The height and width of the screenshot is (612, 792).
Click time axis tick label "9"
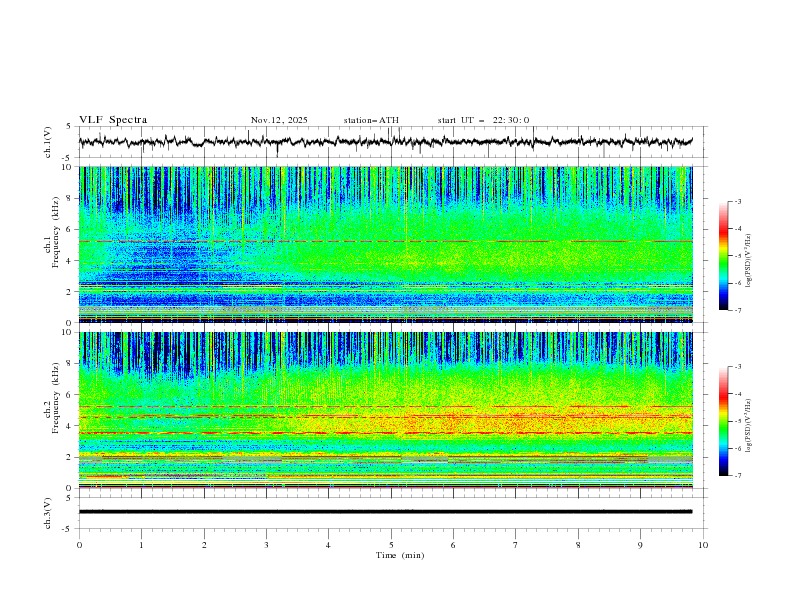pyautogui.click(x=640, y=545)
